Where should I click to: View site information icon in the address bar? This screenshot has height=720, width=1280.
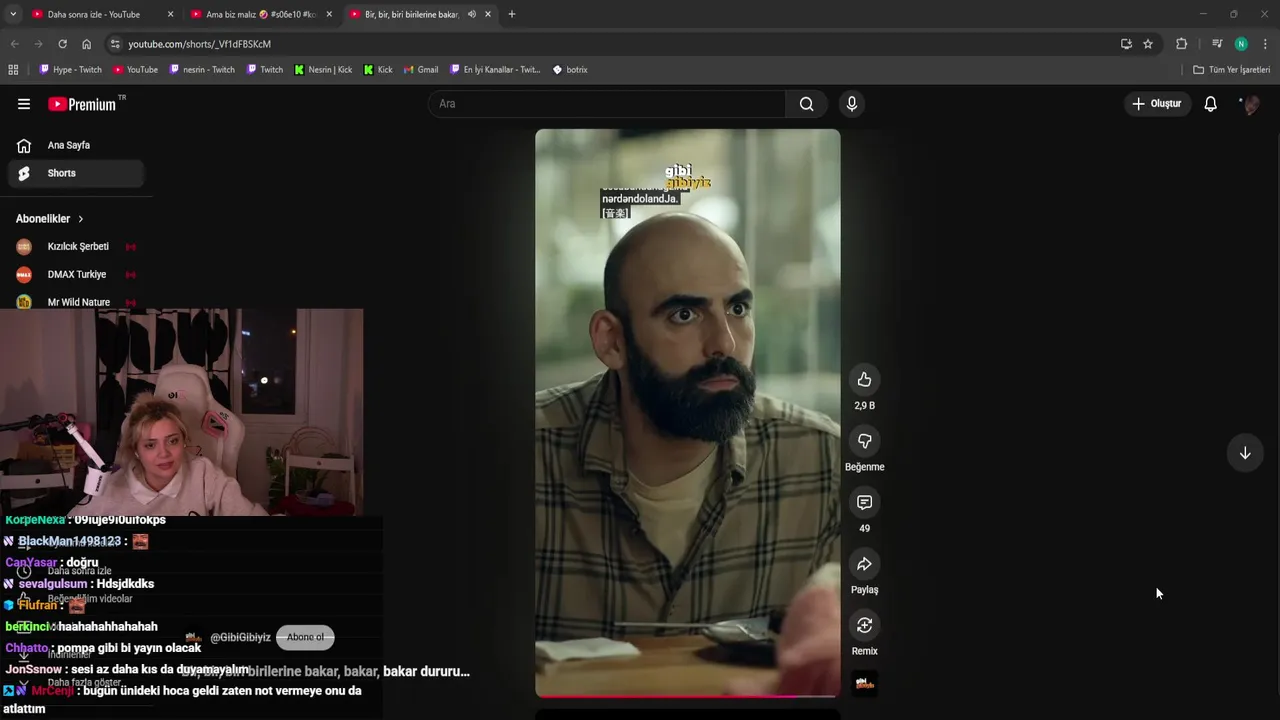point(115,44)
